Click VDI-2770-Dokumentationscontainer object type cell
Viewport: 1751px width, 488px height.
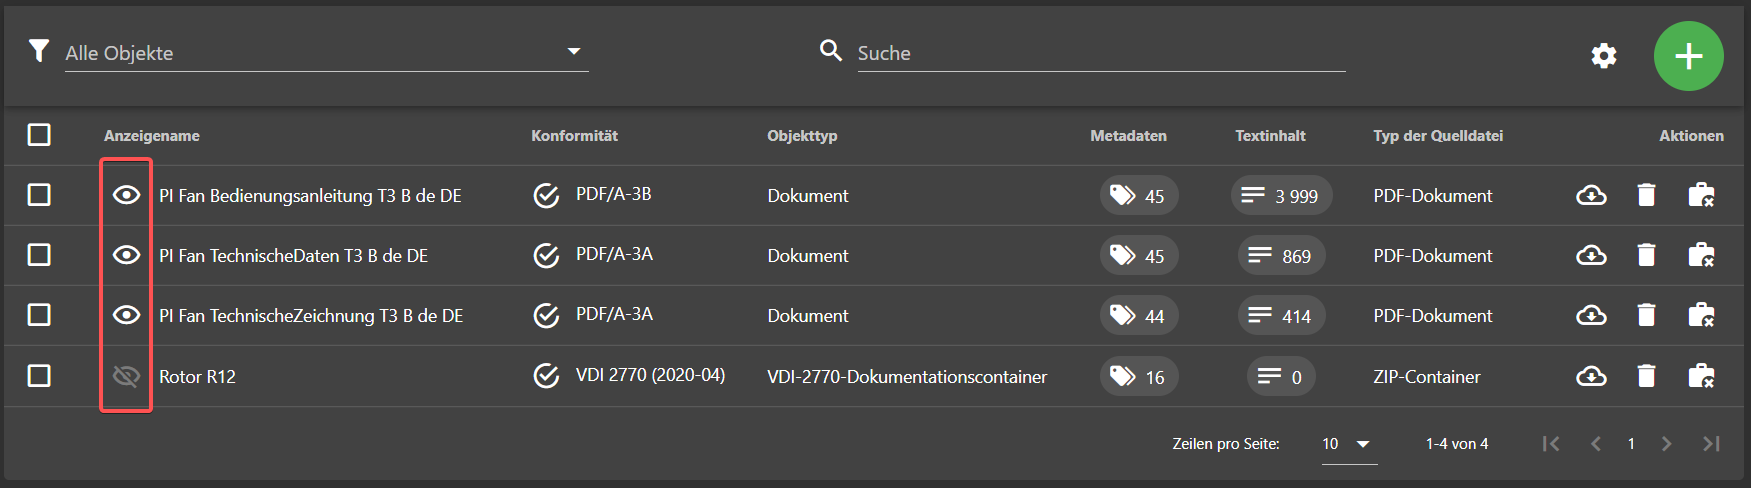pos(907,377)
